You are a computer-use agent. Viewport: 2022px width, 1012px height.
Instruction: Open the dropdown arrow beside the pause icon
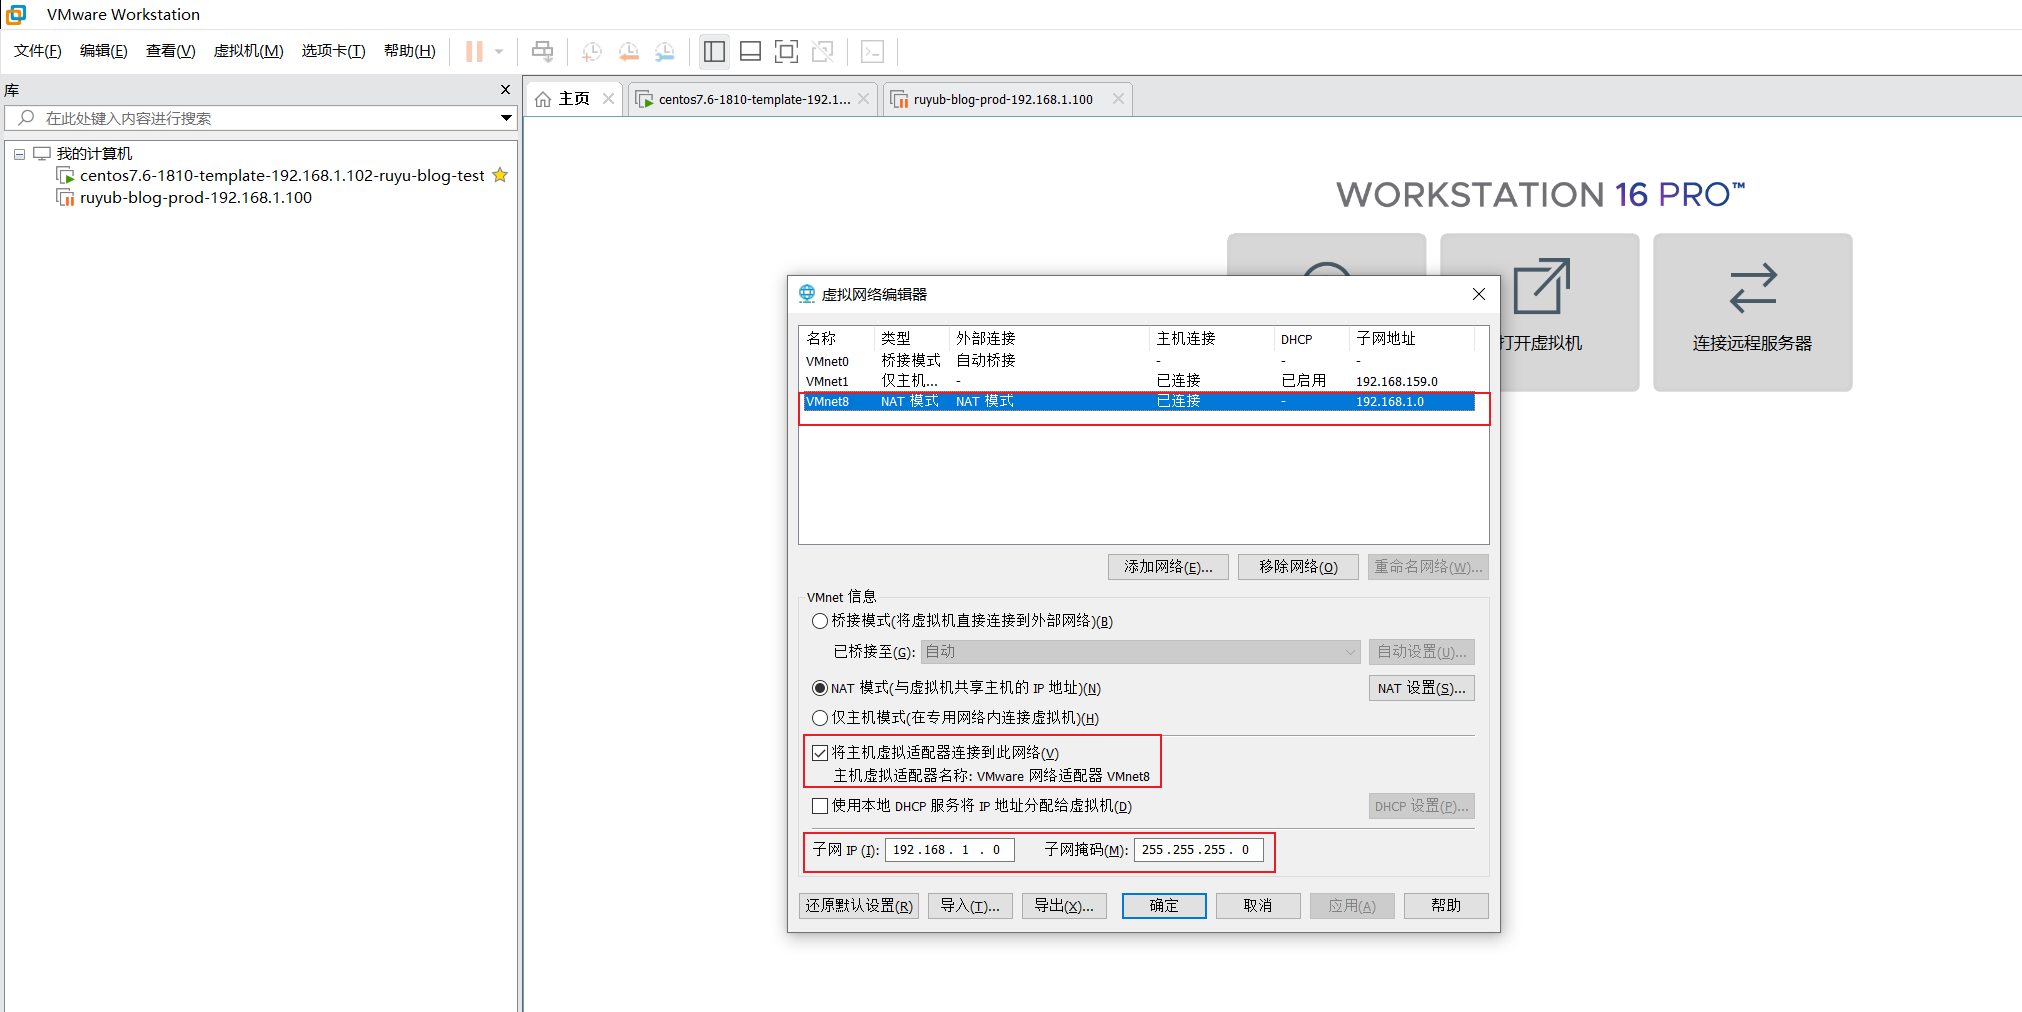tap(498, 52)
